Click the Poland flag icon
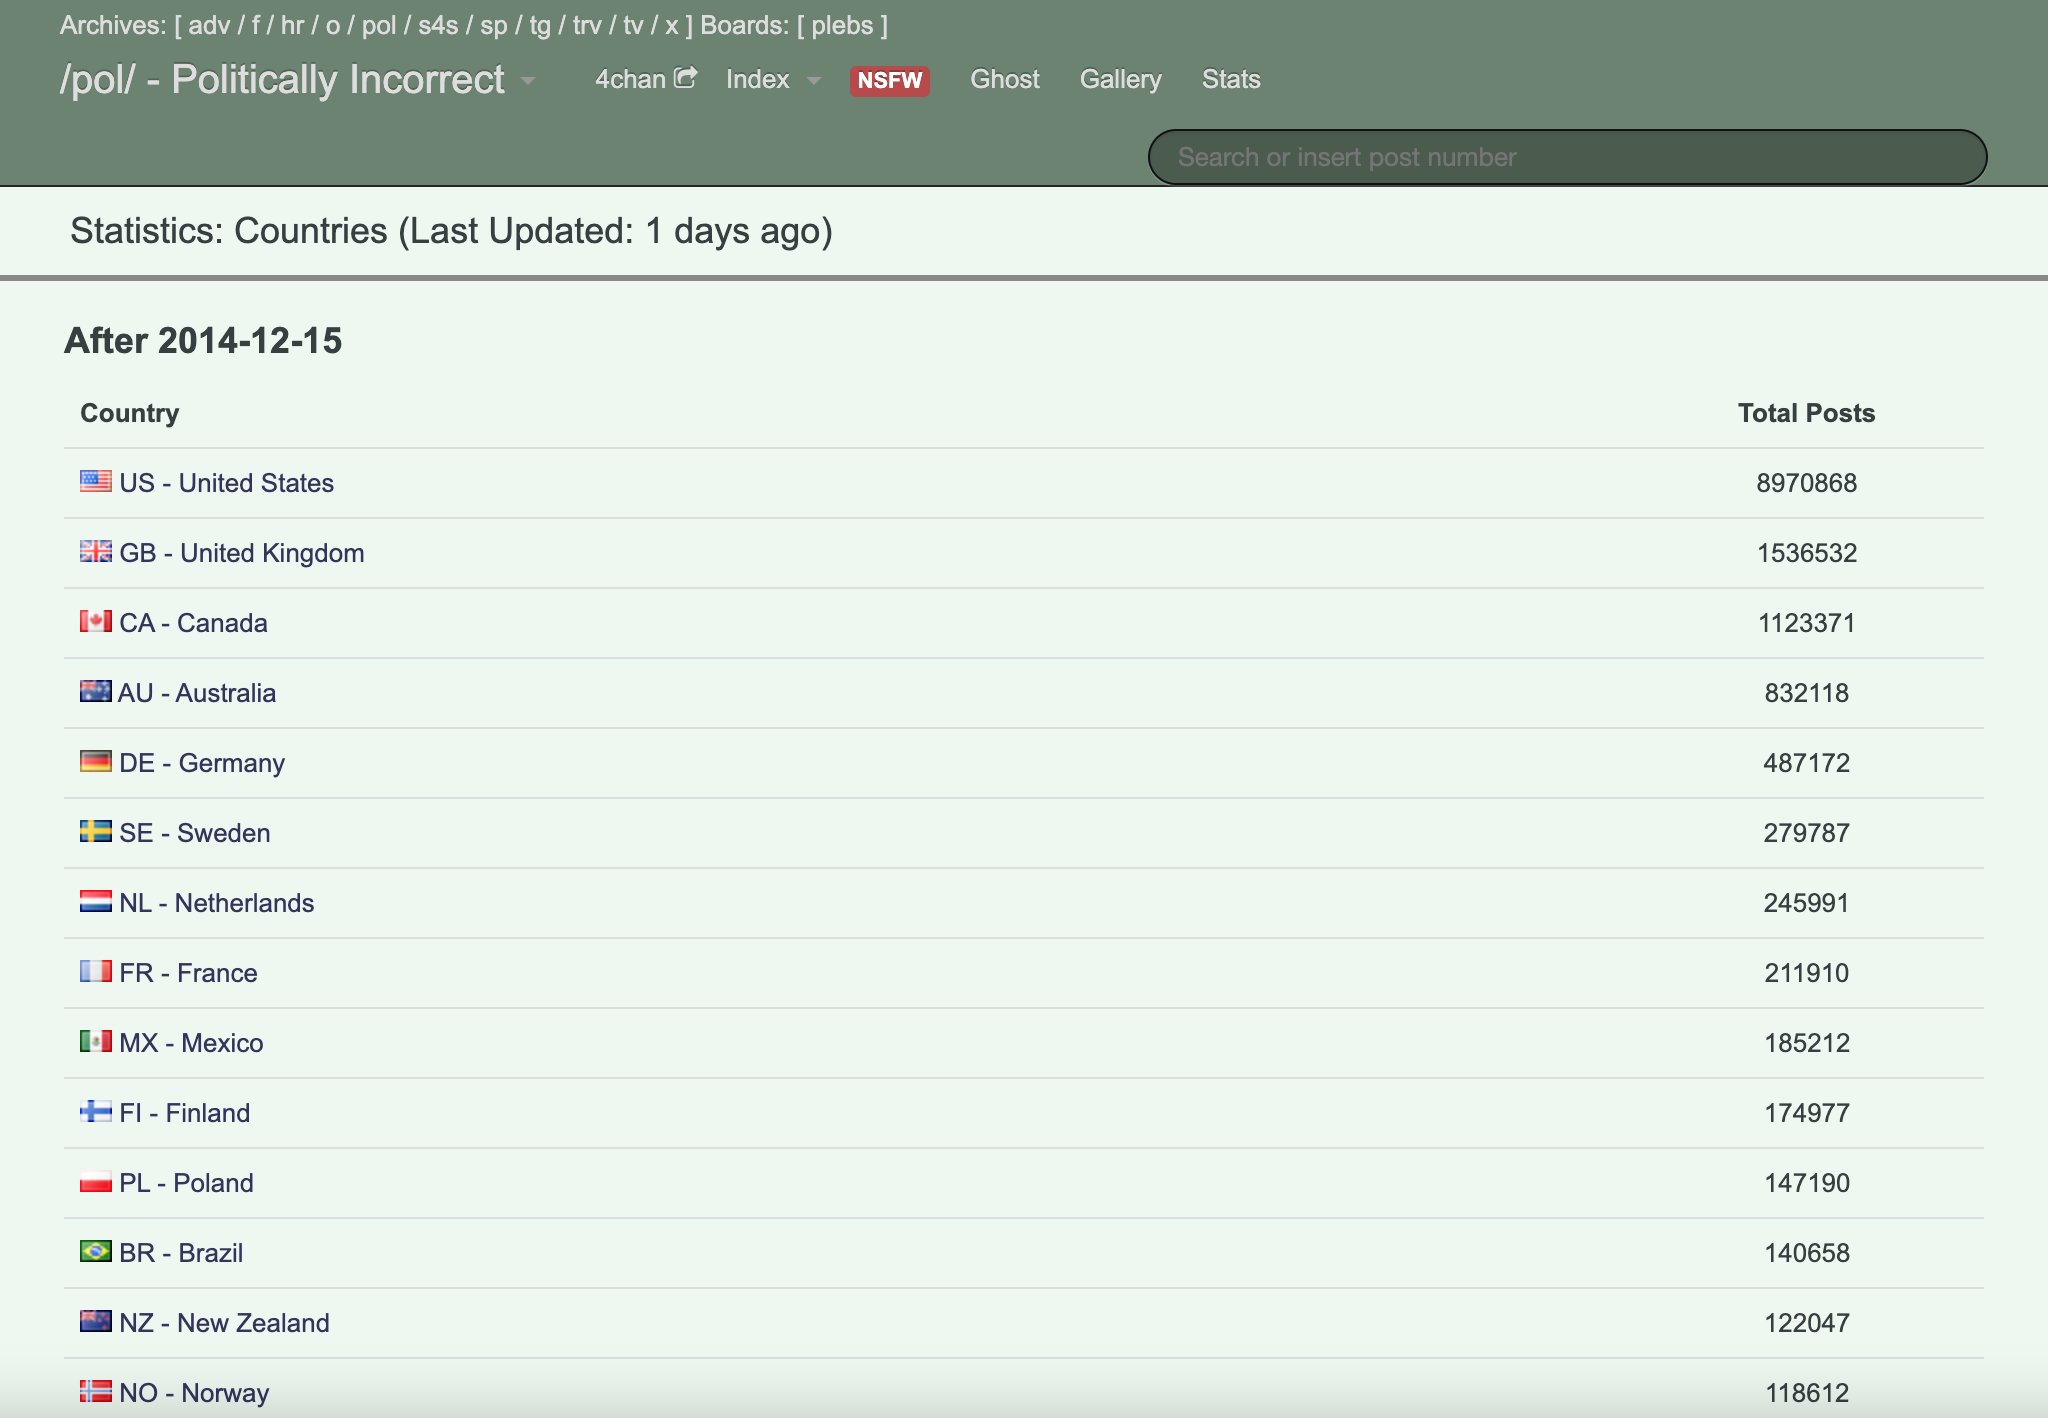This screenshot has height=1418, width=2048. coord(96,1181)
